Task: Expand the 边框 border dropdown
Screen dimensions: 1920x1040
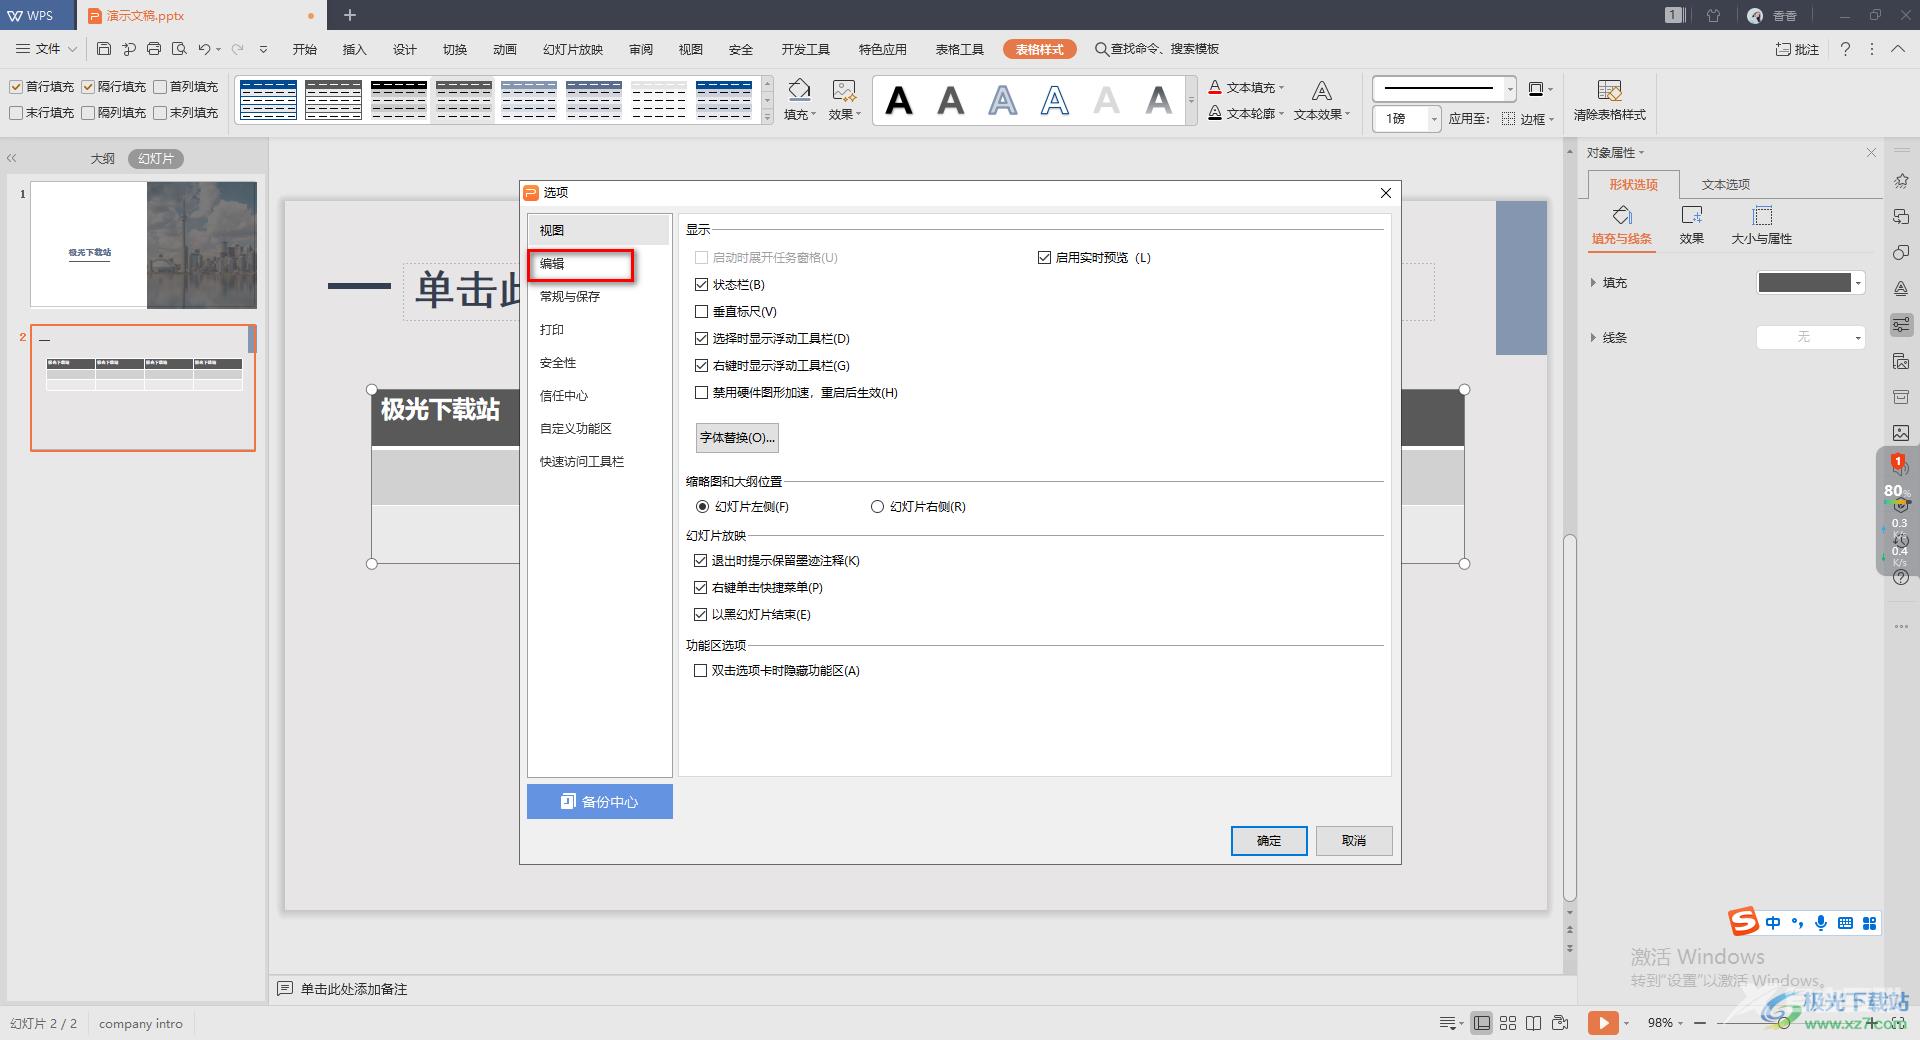Action: point(1551,119)
